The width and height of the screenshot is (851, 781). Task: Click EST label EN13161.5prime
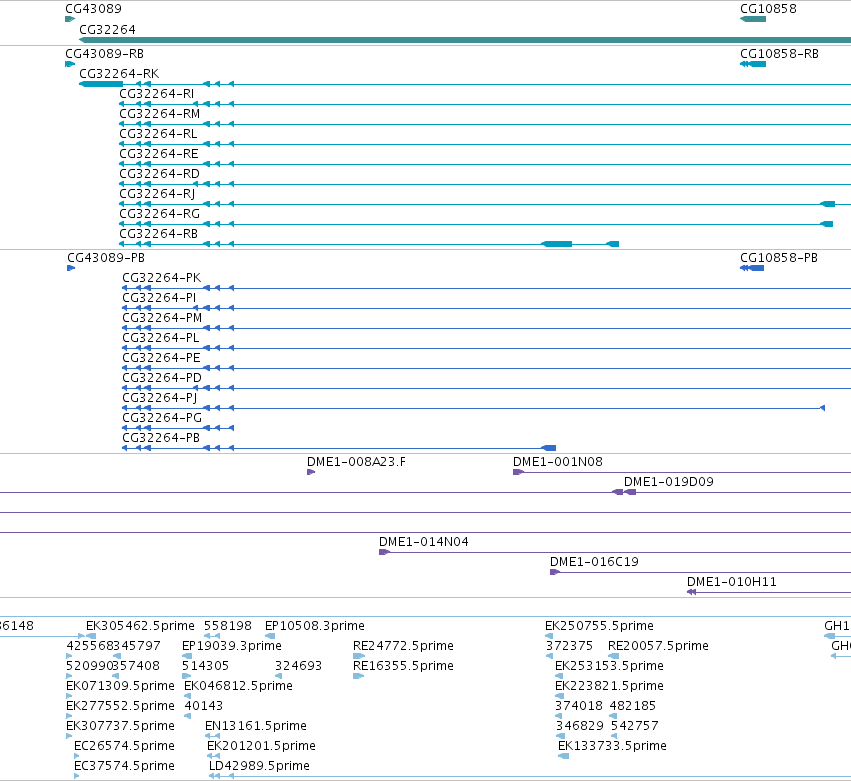point(256,726)
